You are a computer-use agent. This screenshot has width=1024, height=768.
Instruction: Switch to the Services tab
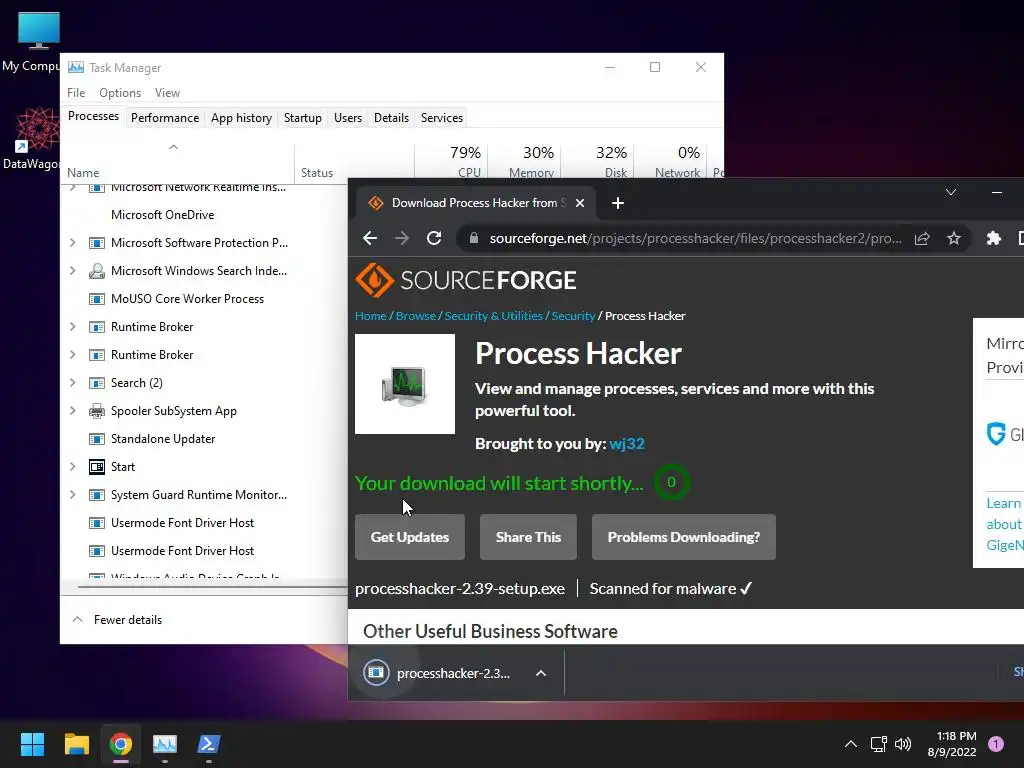click(441, 118)
